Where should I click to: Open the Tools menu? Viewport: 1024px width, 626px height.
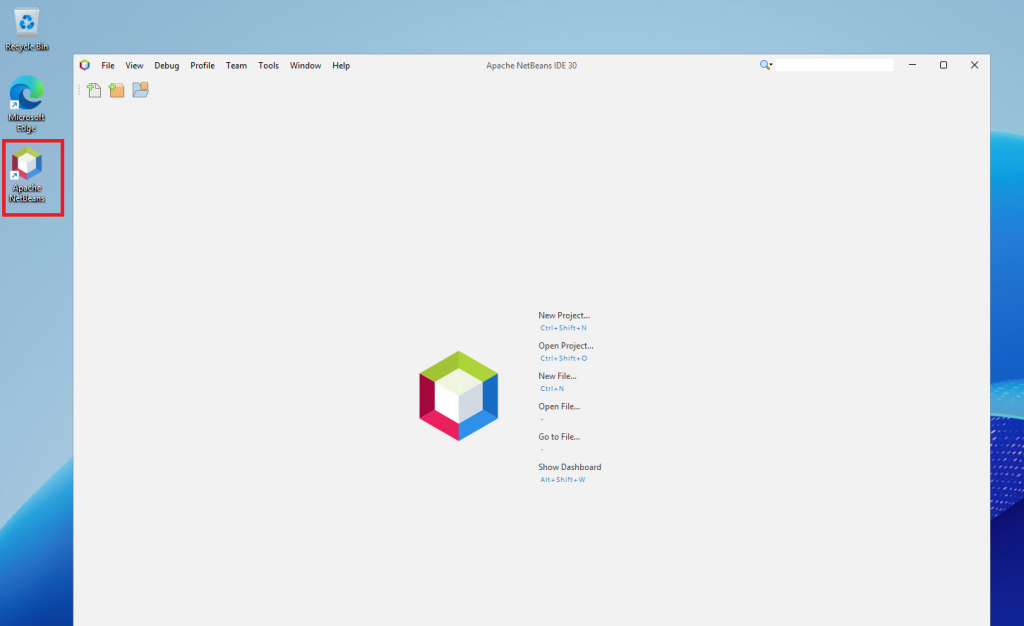(x=268, y=65)
